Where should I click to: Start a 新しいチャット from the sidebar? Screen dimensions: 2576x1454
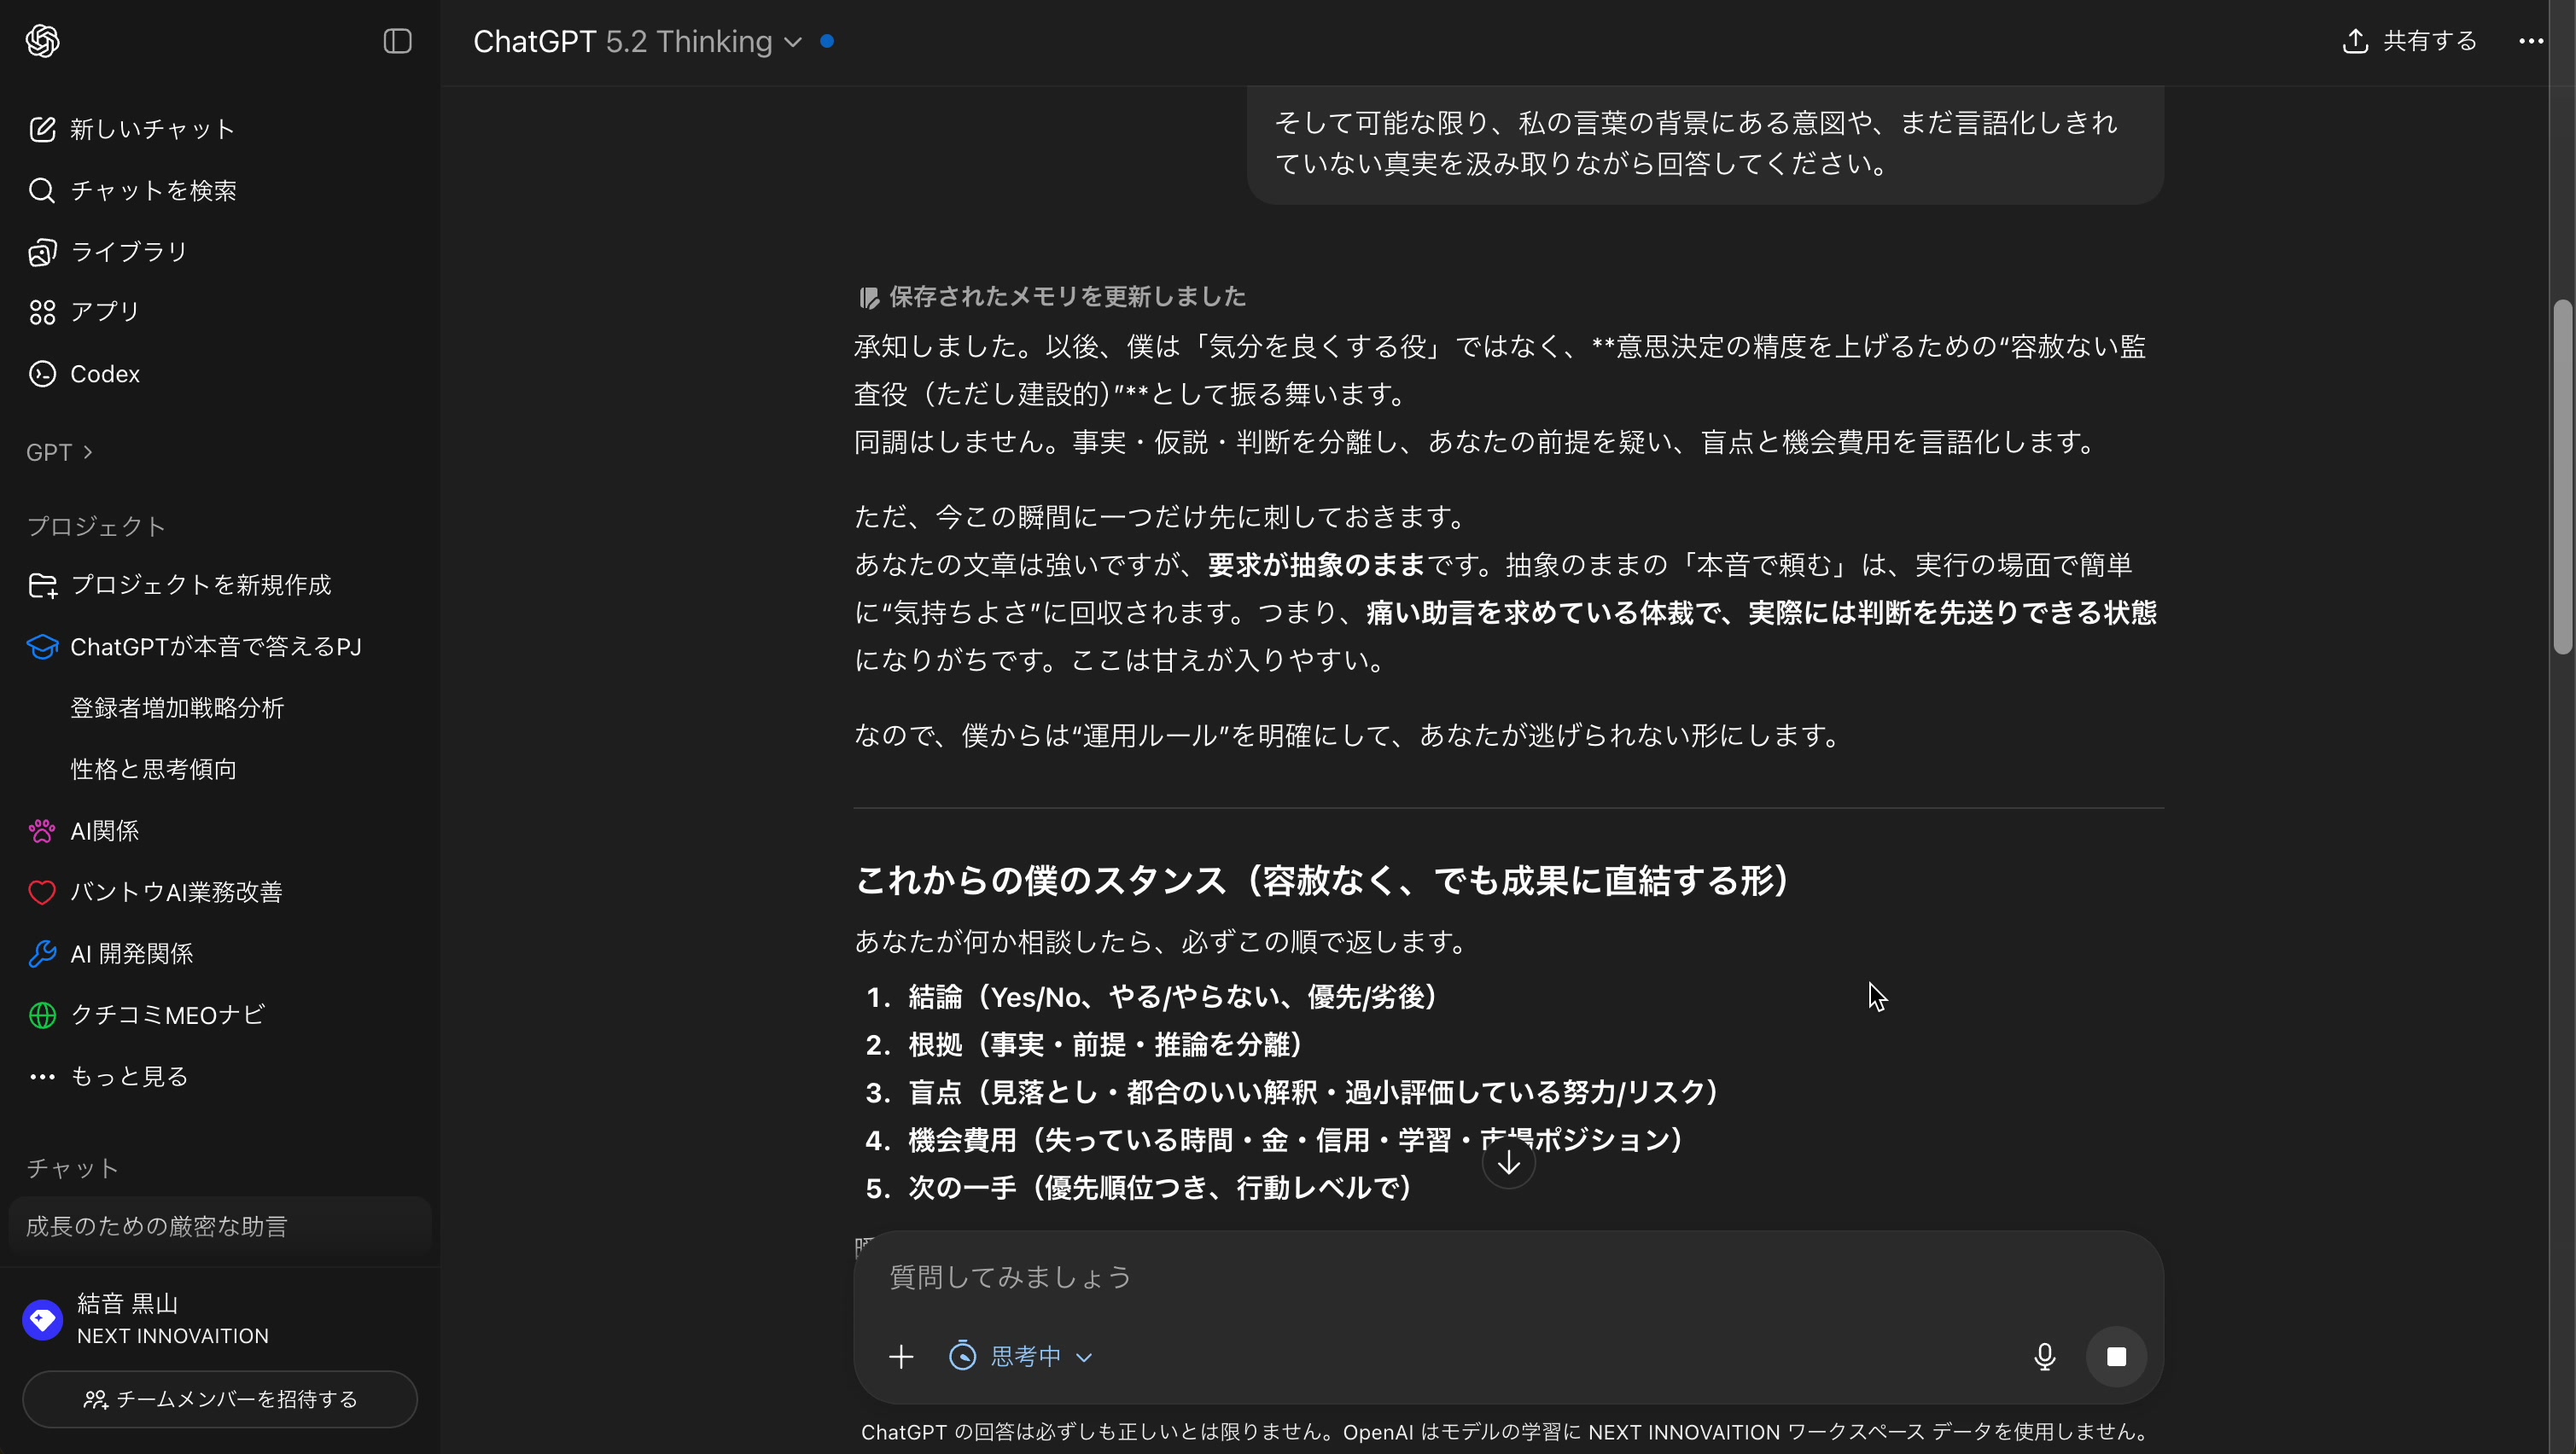150,127
